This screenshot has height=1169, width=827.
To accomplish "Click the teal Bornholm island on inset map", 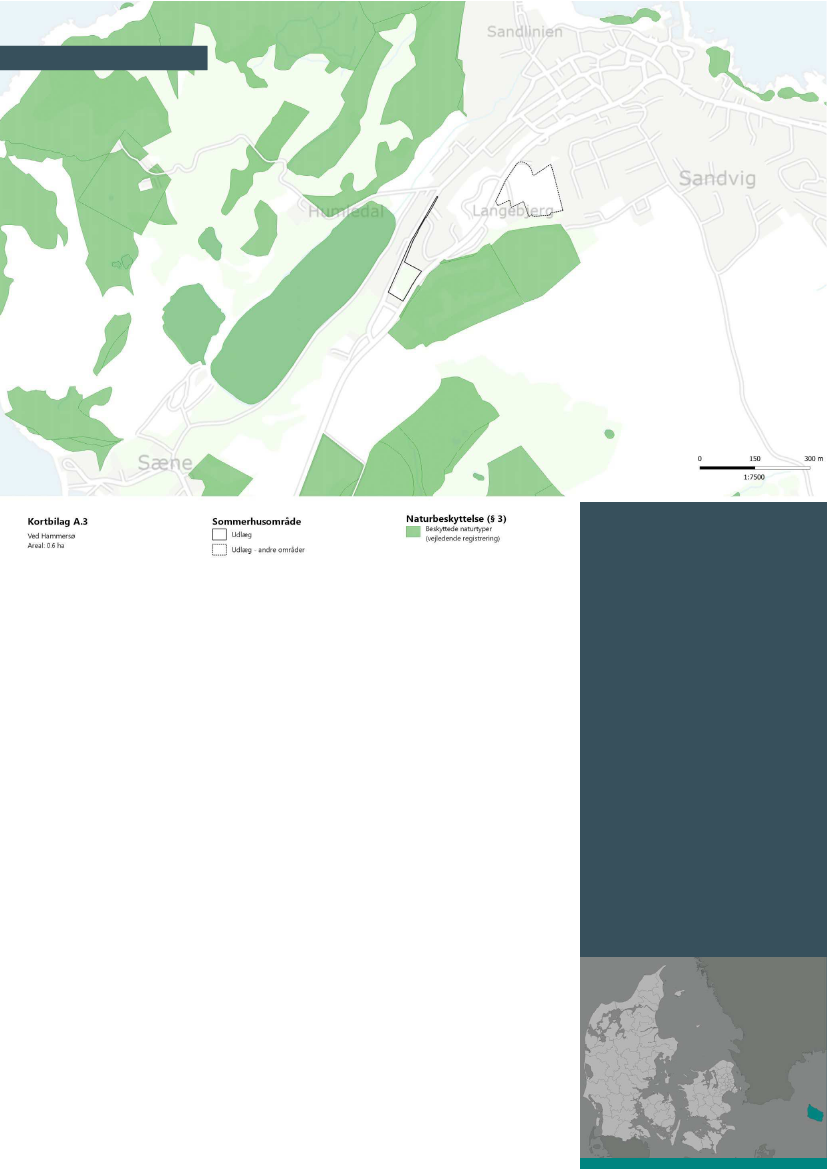I will [816, 1112].
